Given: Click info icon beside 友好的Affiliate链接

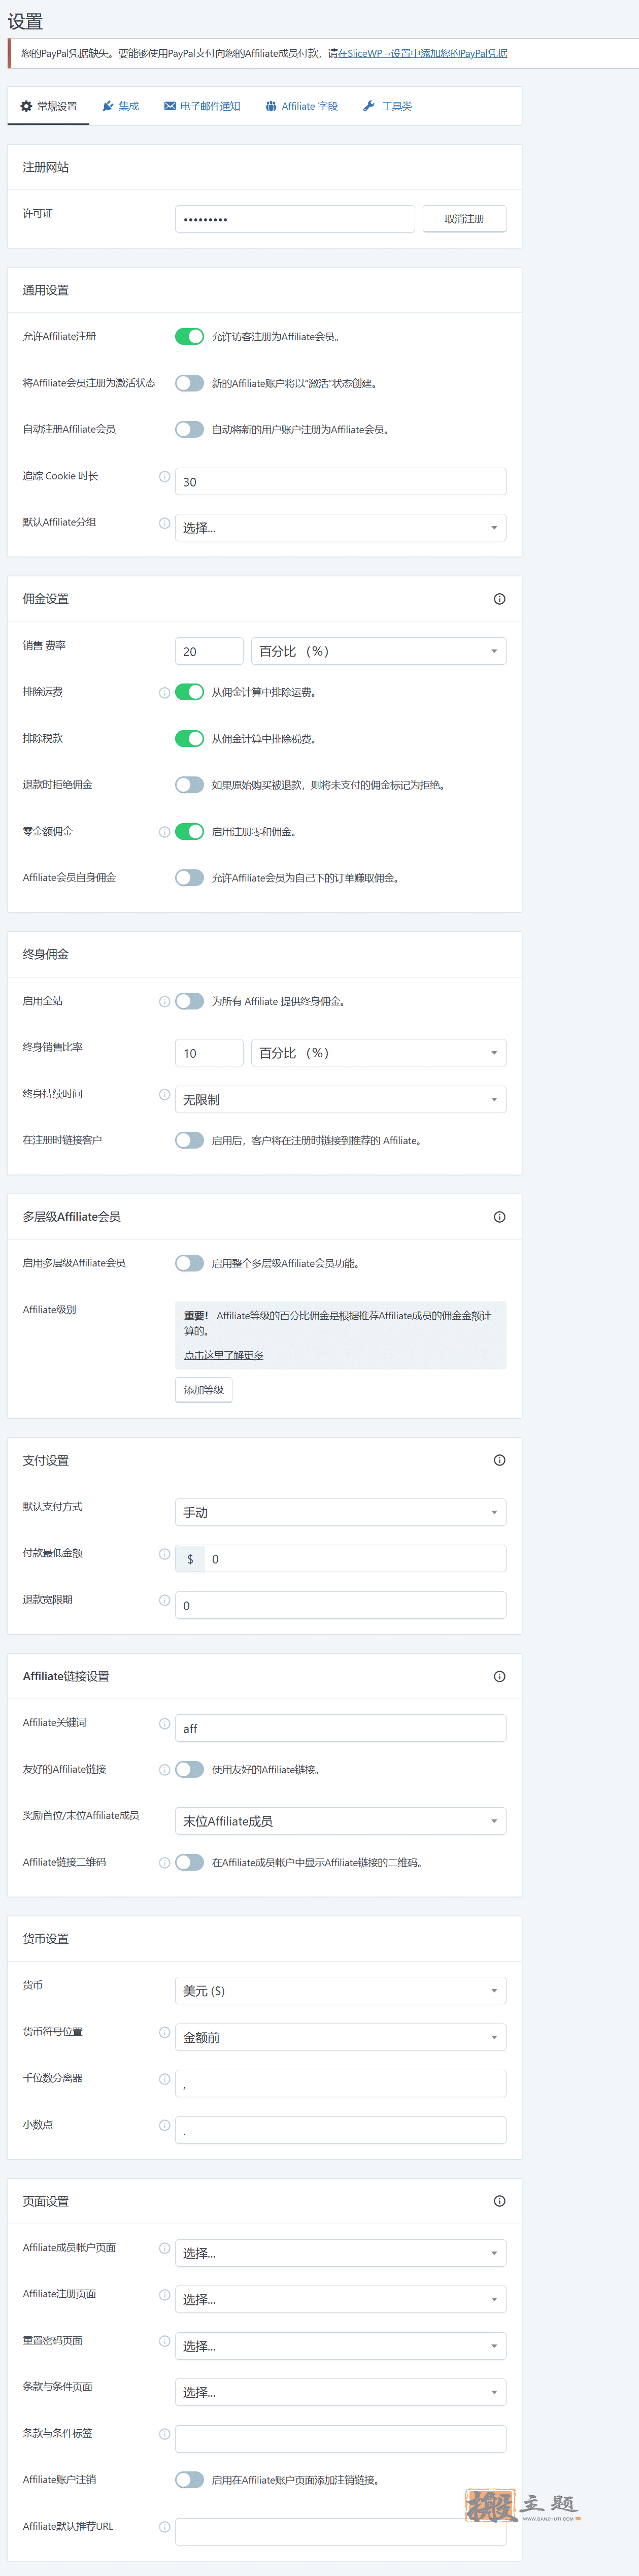Looking at the screenshot, I should pos(164,1770).
